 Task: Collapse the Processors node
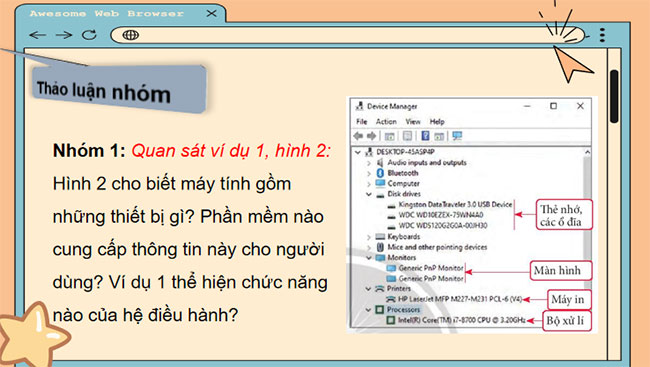click(368, 310)
